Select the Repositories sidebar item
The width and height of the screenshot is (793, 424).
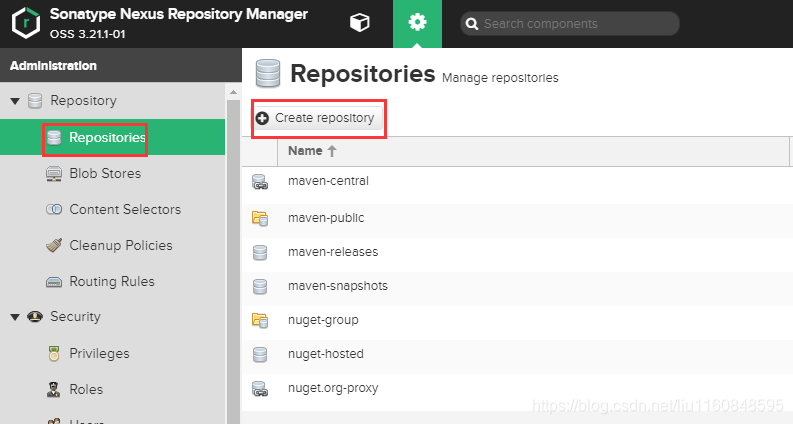[112, 137]
